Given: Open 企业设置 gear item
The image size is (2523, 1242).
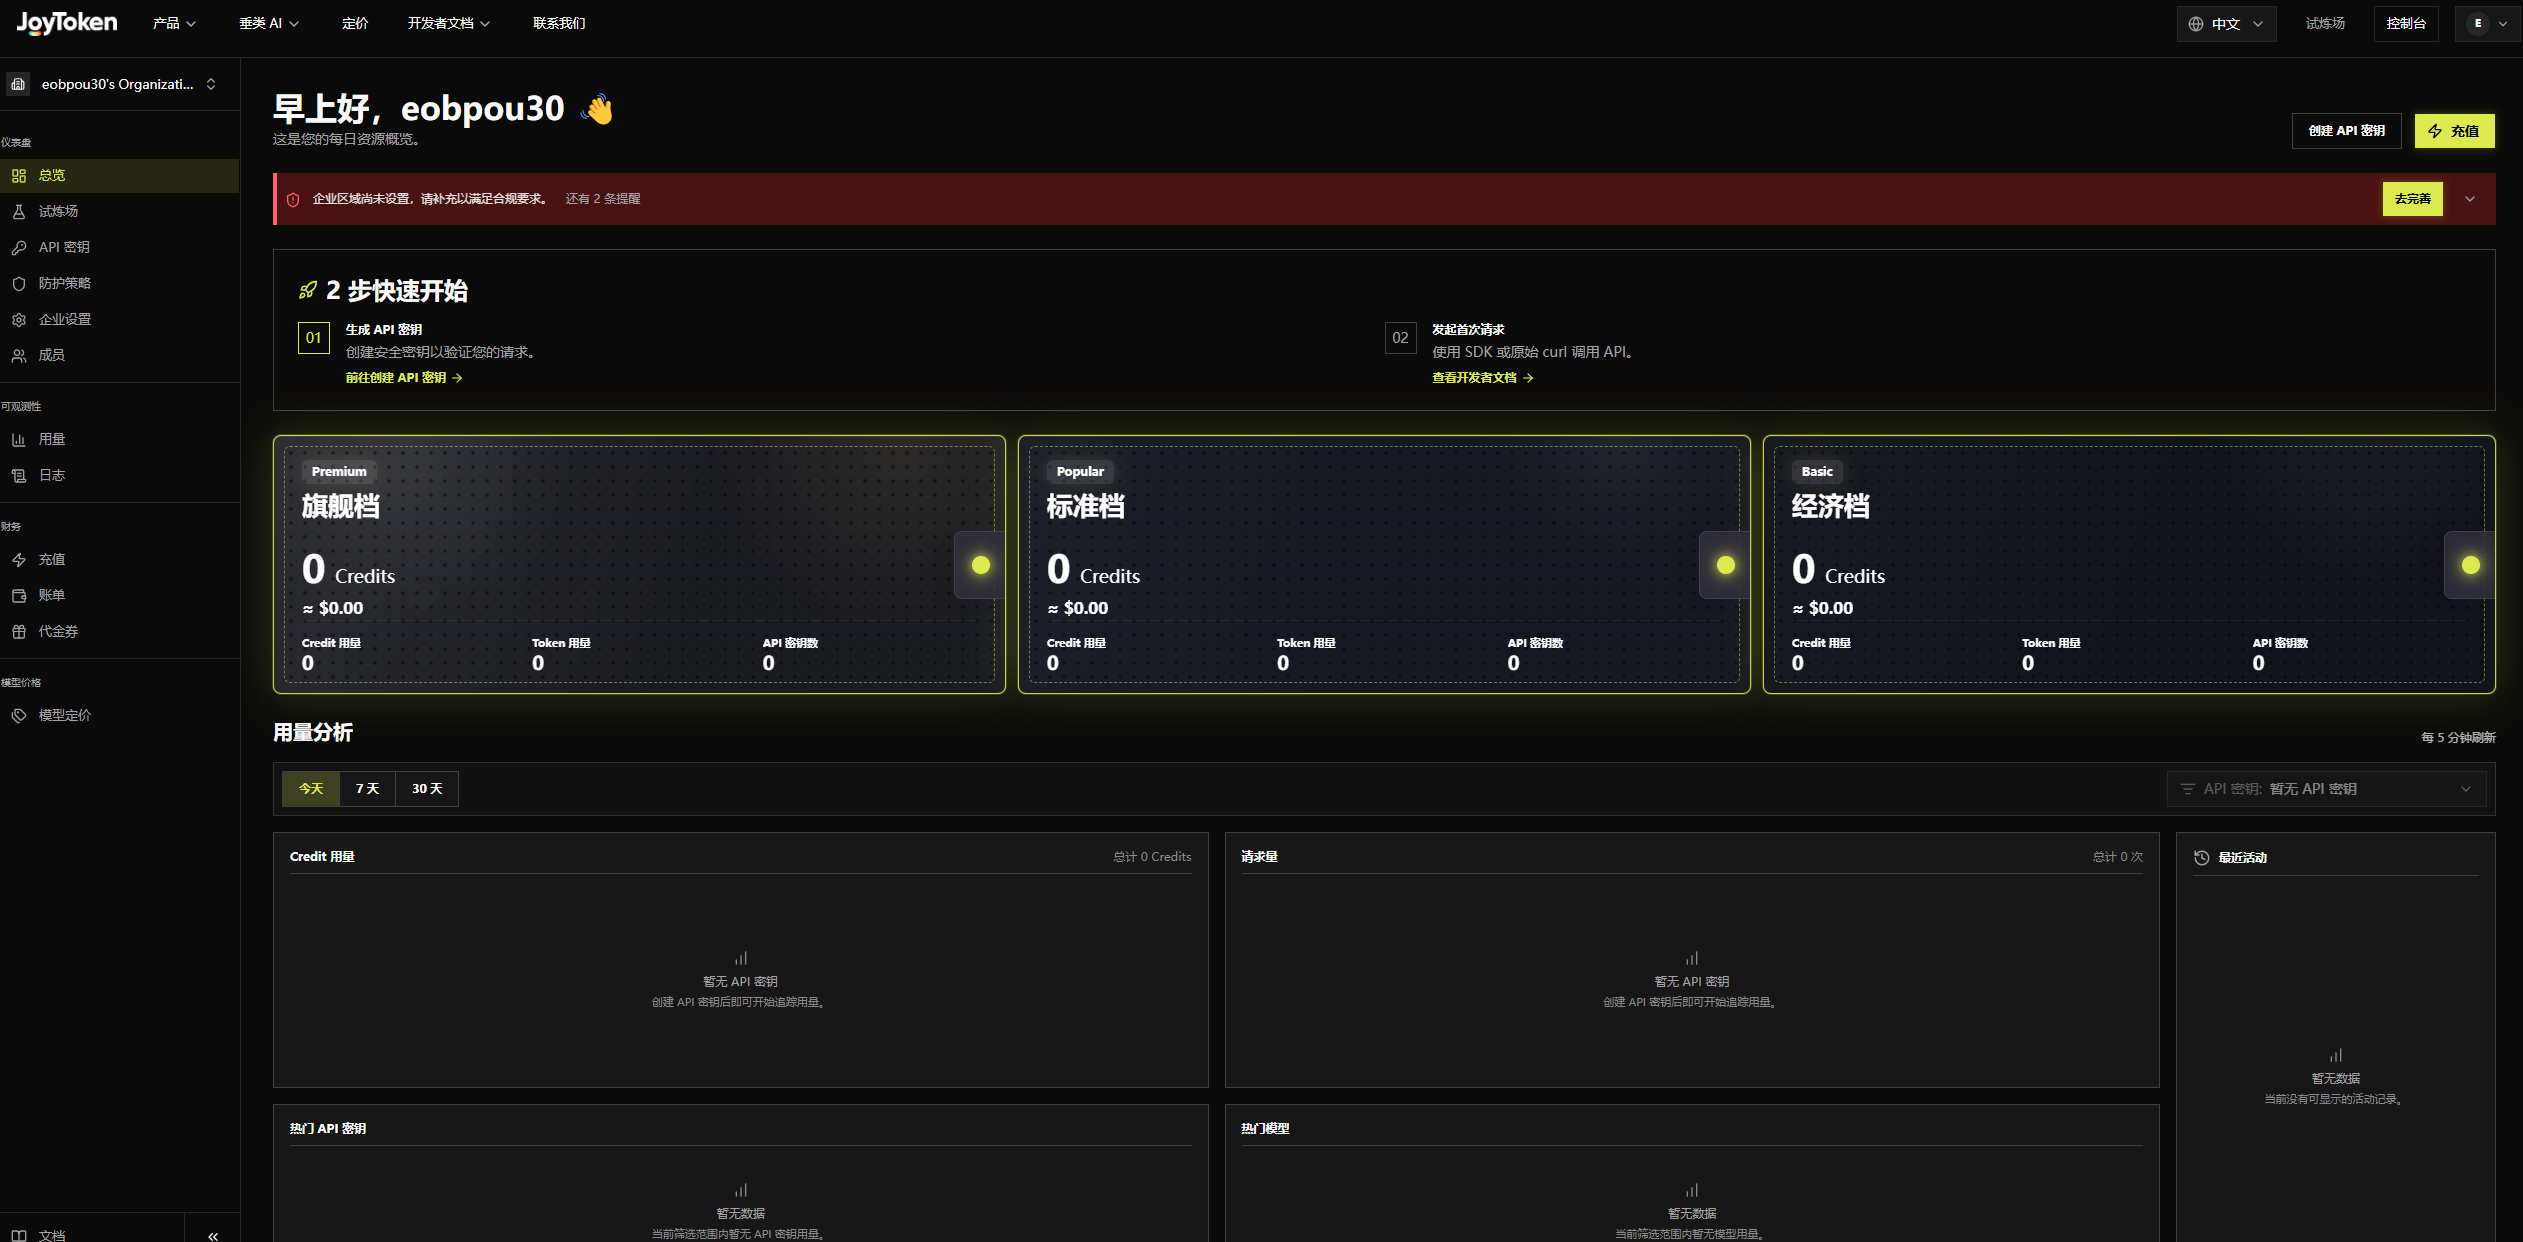Looking at the screenshot, I should (119, 319).
